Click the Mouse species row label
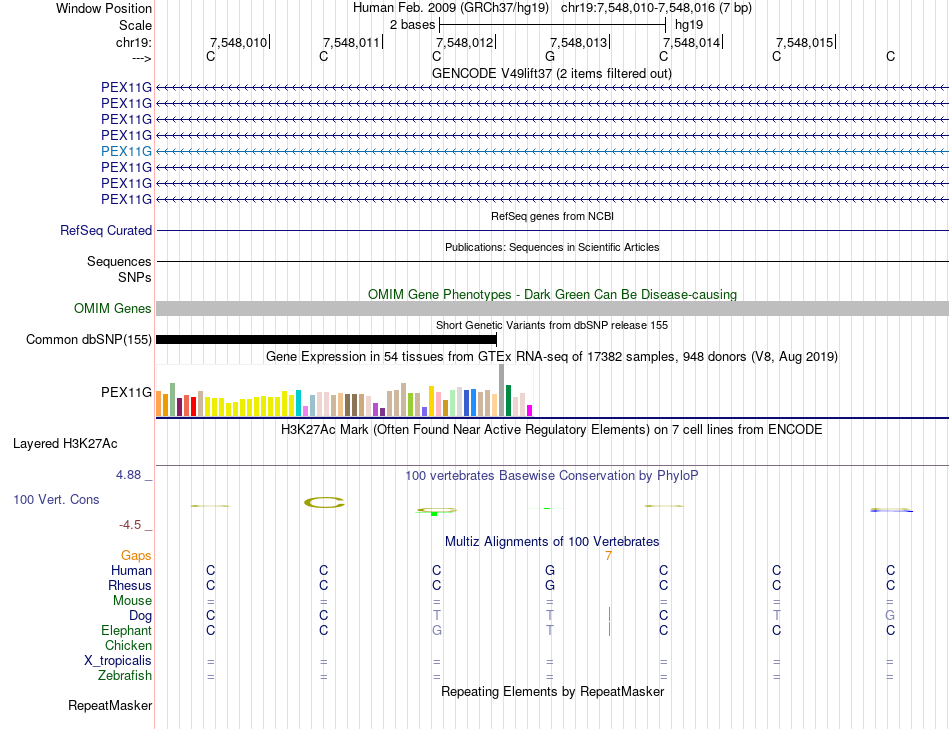 pos(132,601)
